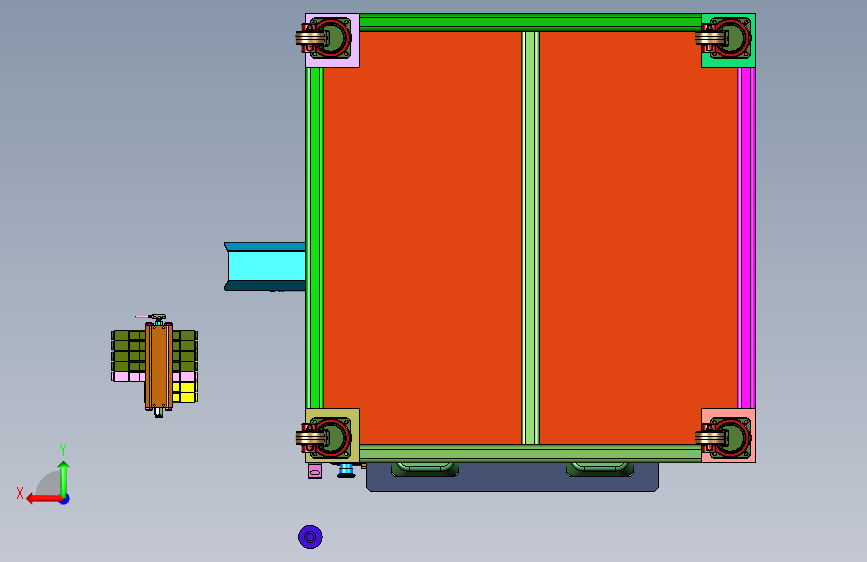
Task: Pick the left green vertical frame rail
Action: 314,238
